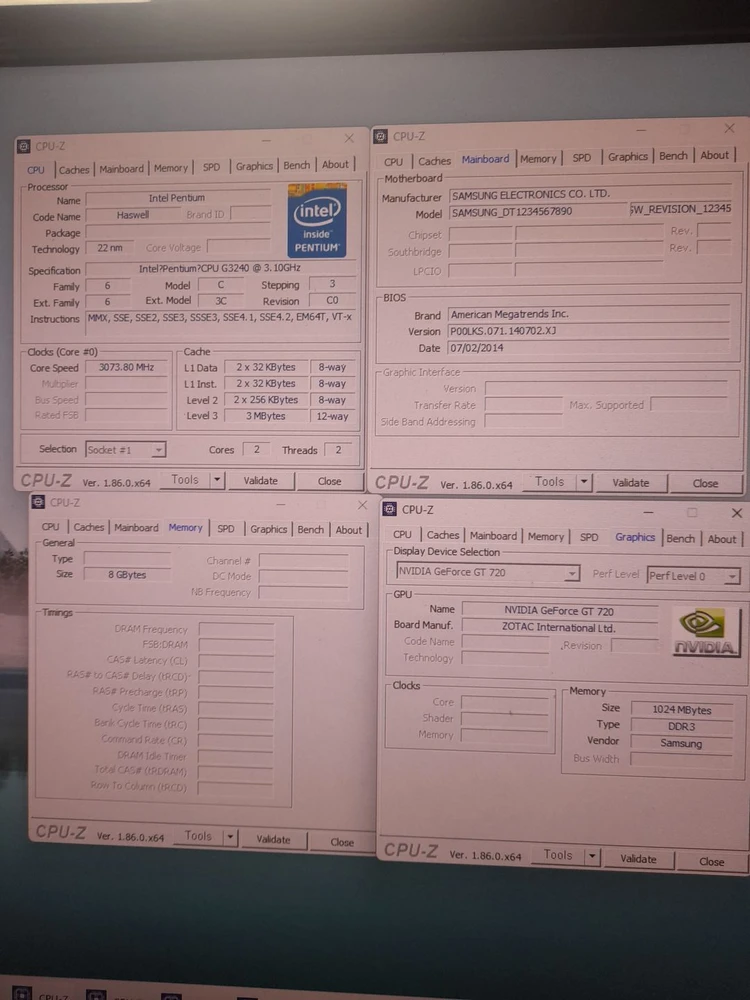Click BIOS Version field P00LKS.071.140702.XJ
Viewport: 750px width, 1000px height.
pos(589,331)
